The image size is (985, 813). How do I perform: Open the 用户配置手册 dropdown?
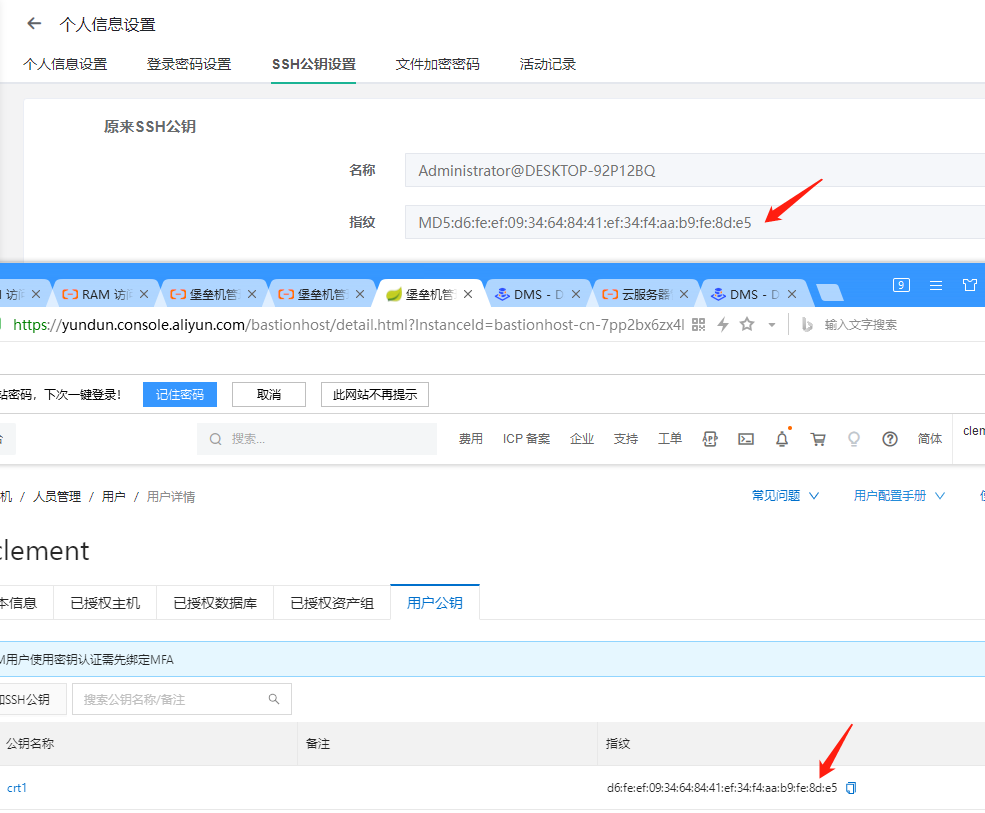click(897, 495)
